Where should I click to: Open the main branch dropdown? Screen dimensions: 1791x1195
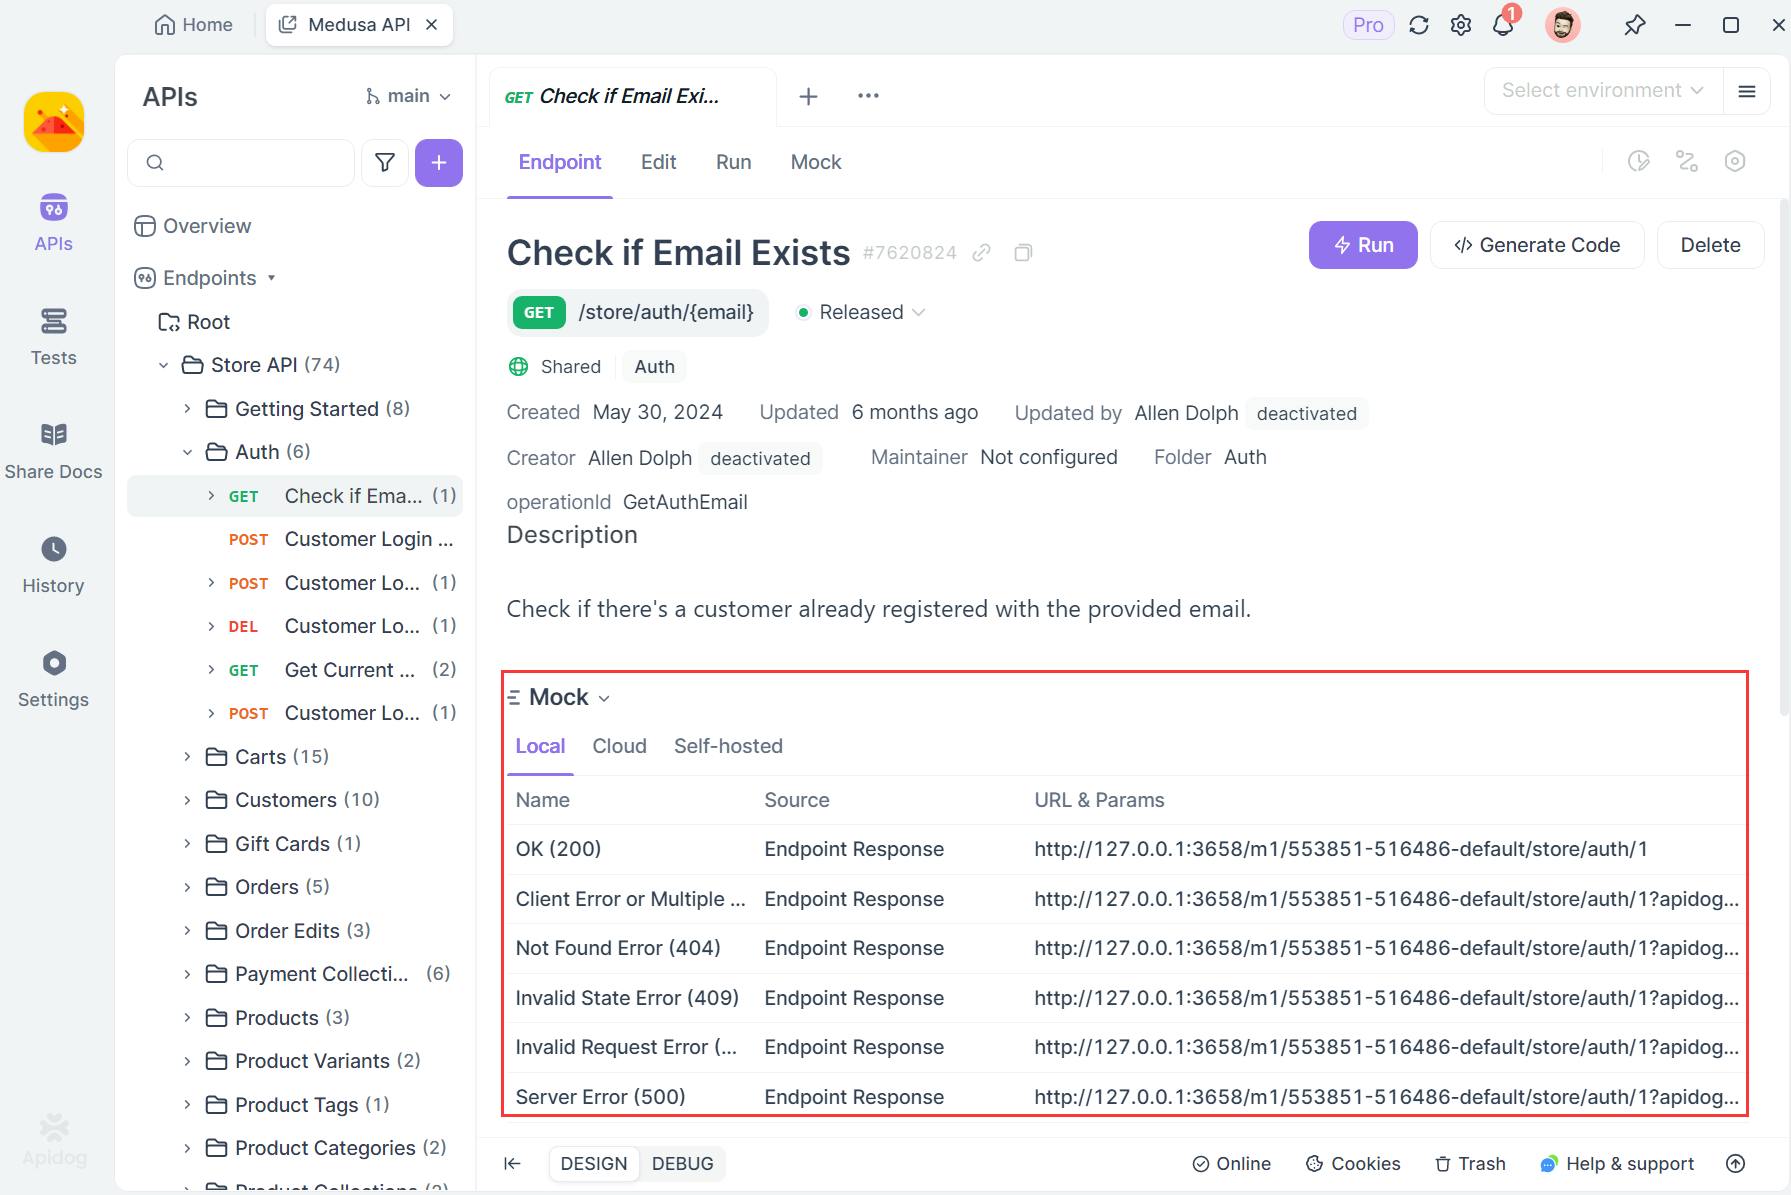point(409,96)
